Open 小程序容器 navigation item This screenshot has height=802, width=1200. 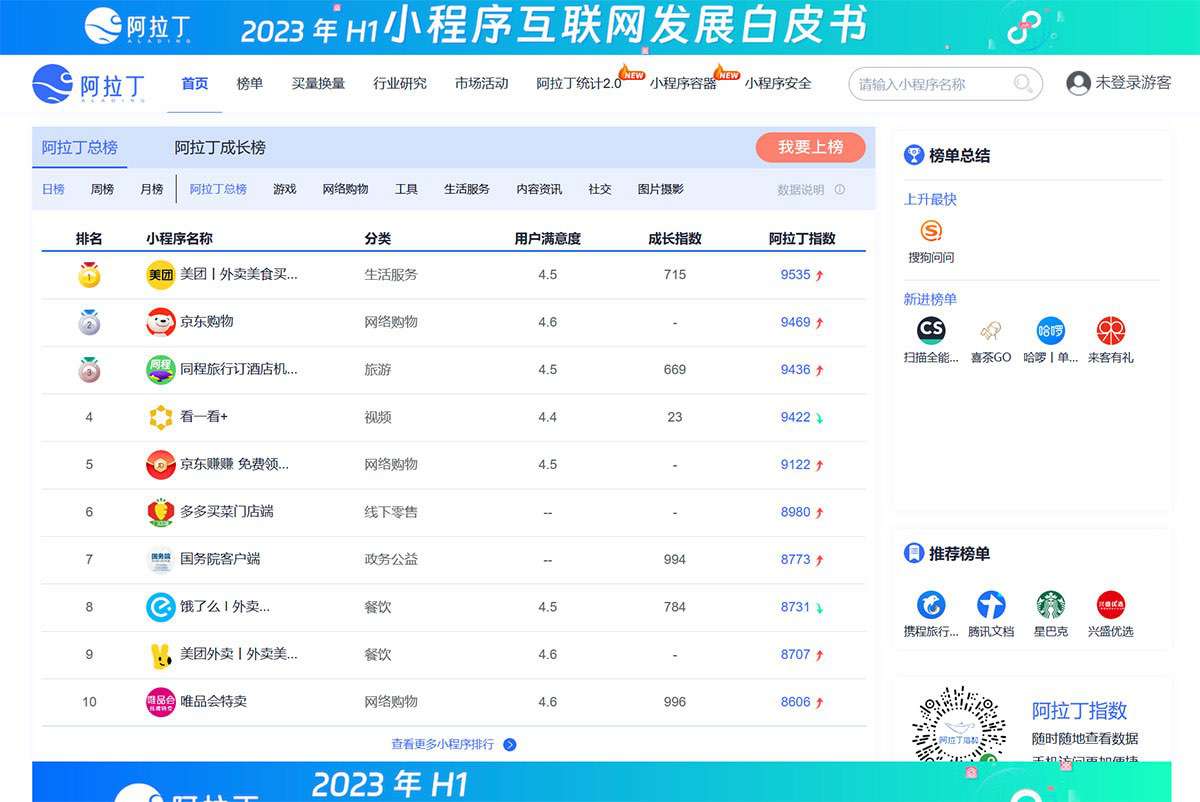[683, 84]
